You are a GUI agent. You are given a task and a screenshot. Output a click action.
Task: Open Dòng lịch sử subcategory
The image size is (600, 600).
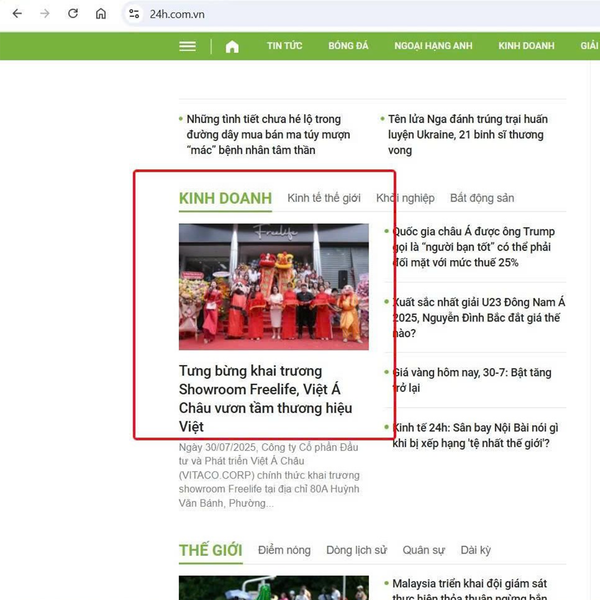356,550
